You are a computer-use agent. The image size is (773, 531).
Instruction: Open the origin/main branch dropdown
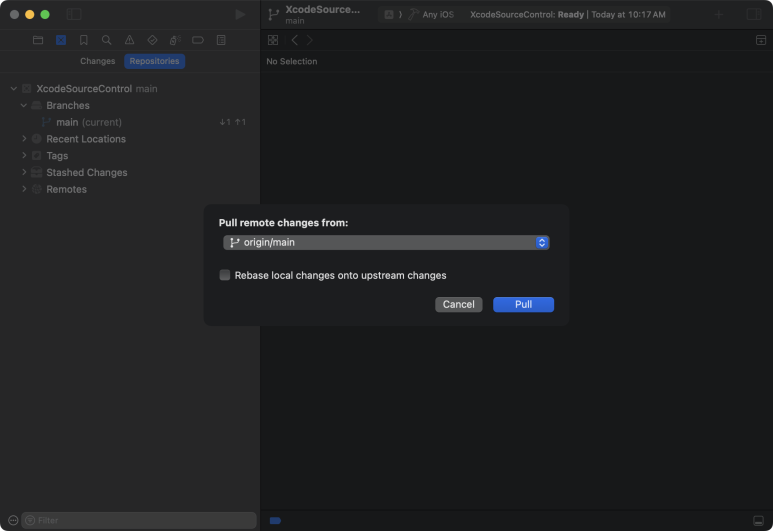tap(386, 243)
